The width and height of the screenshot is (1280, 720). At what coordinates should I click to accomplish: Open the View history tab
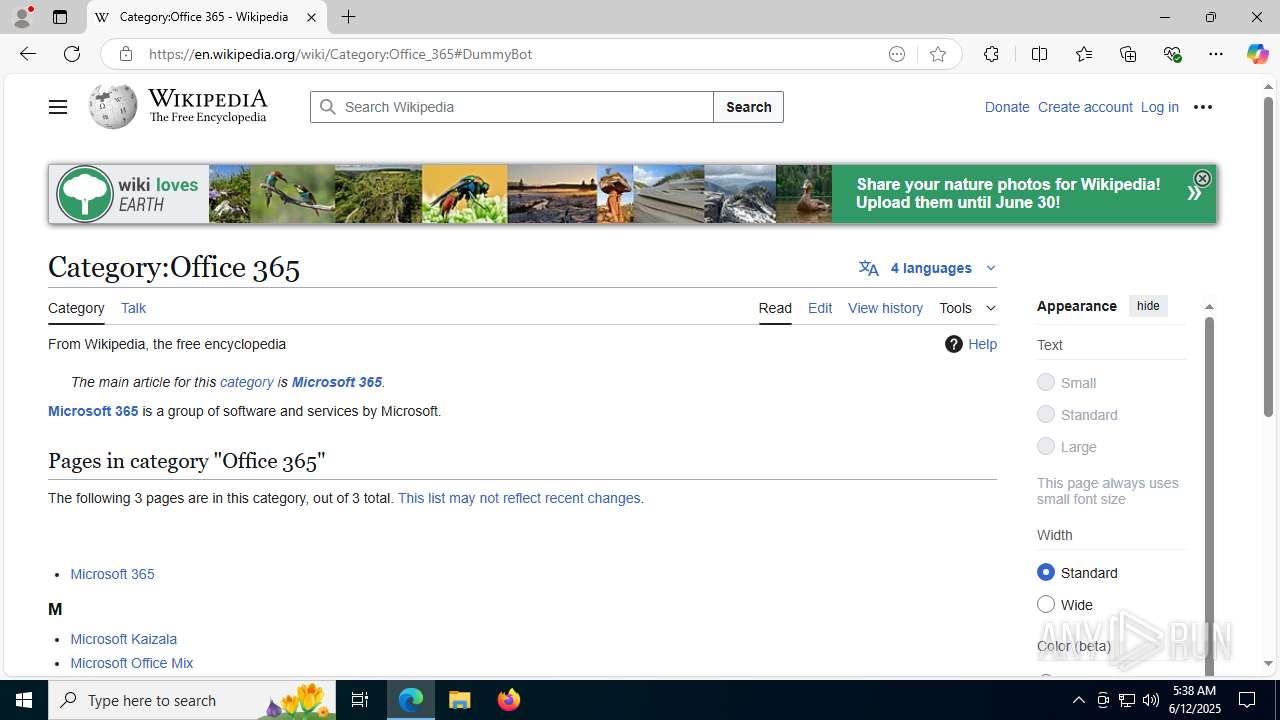click(x=885, y=308)
